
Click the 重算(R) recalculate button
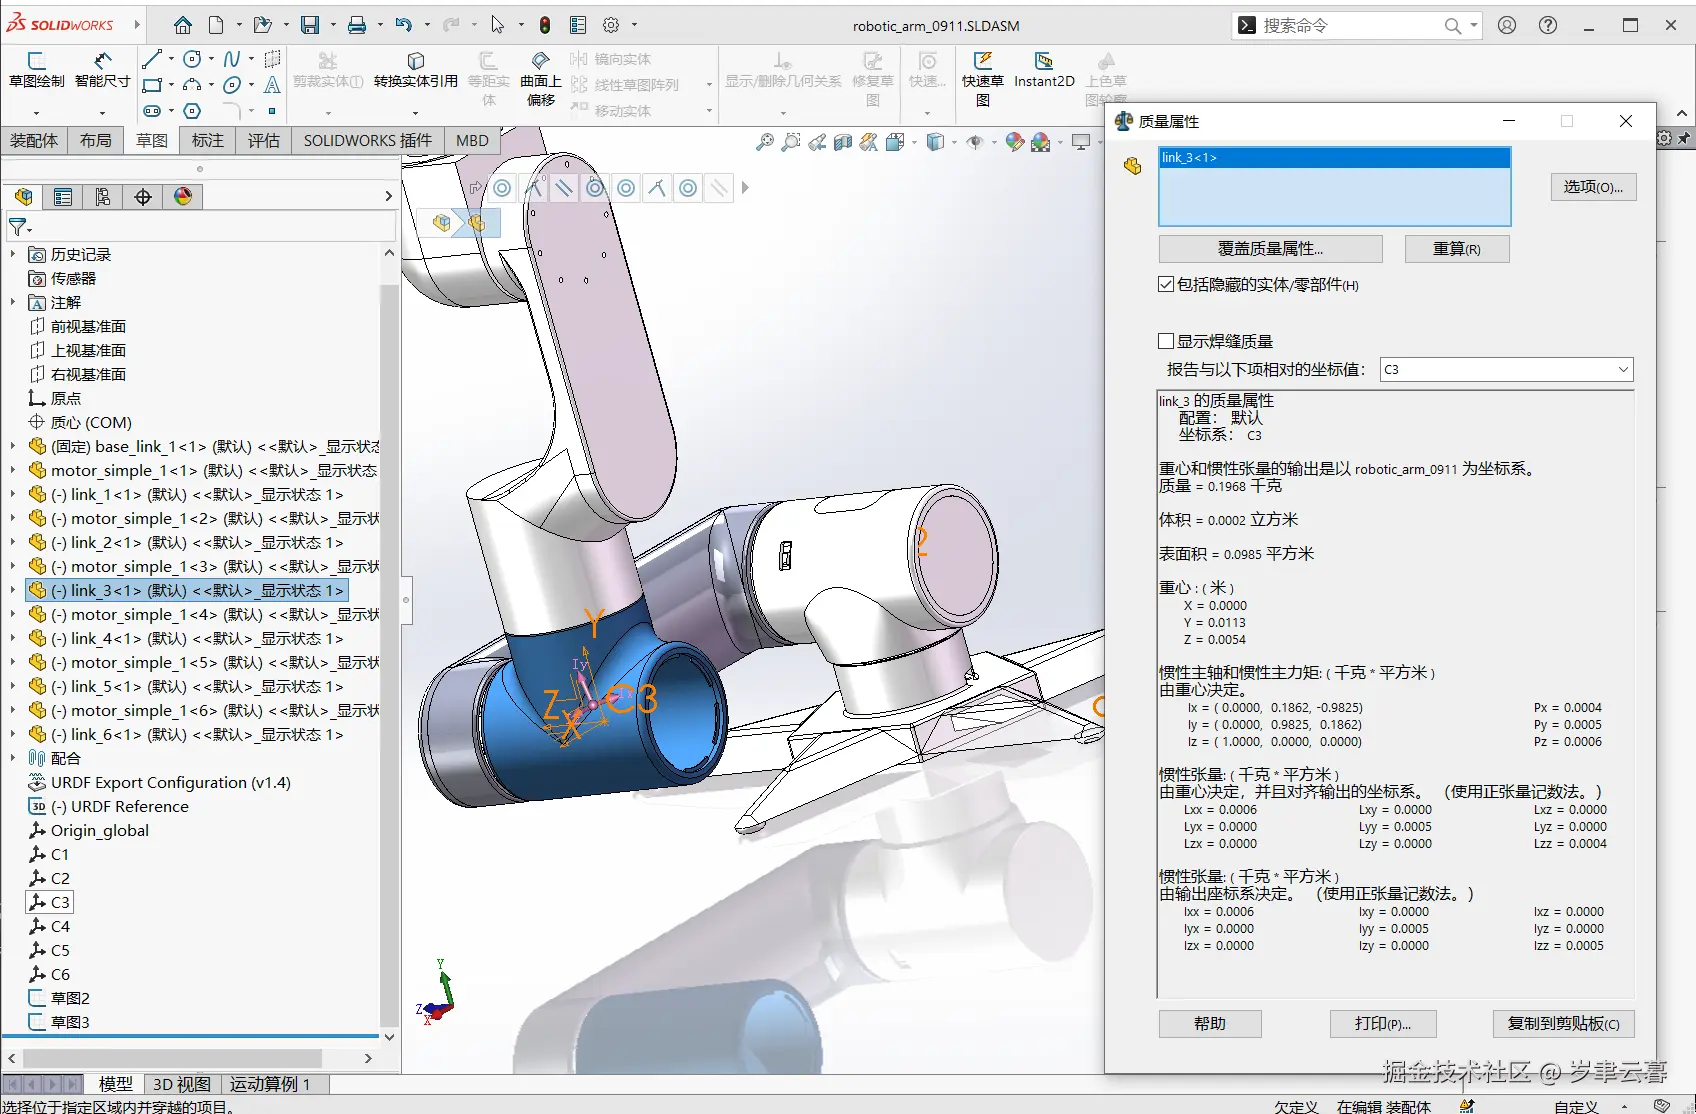(1457, 249)
